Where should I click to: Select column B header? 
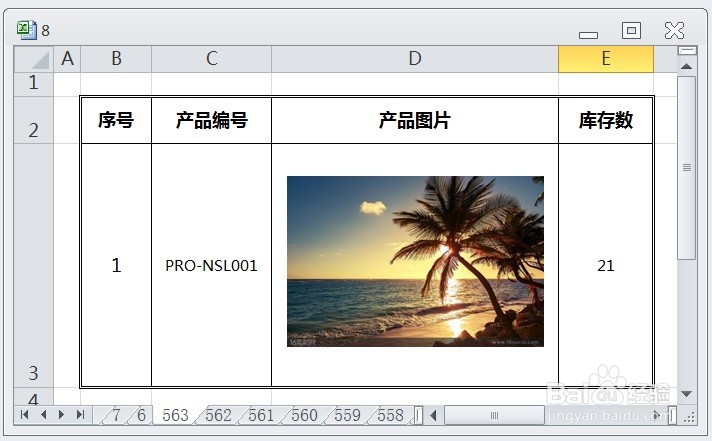[116, 59]
